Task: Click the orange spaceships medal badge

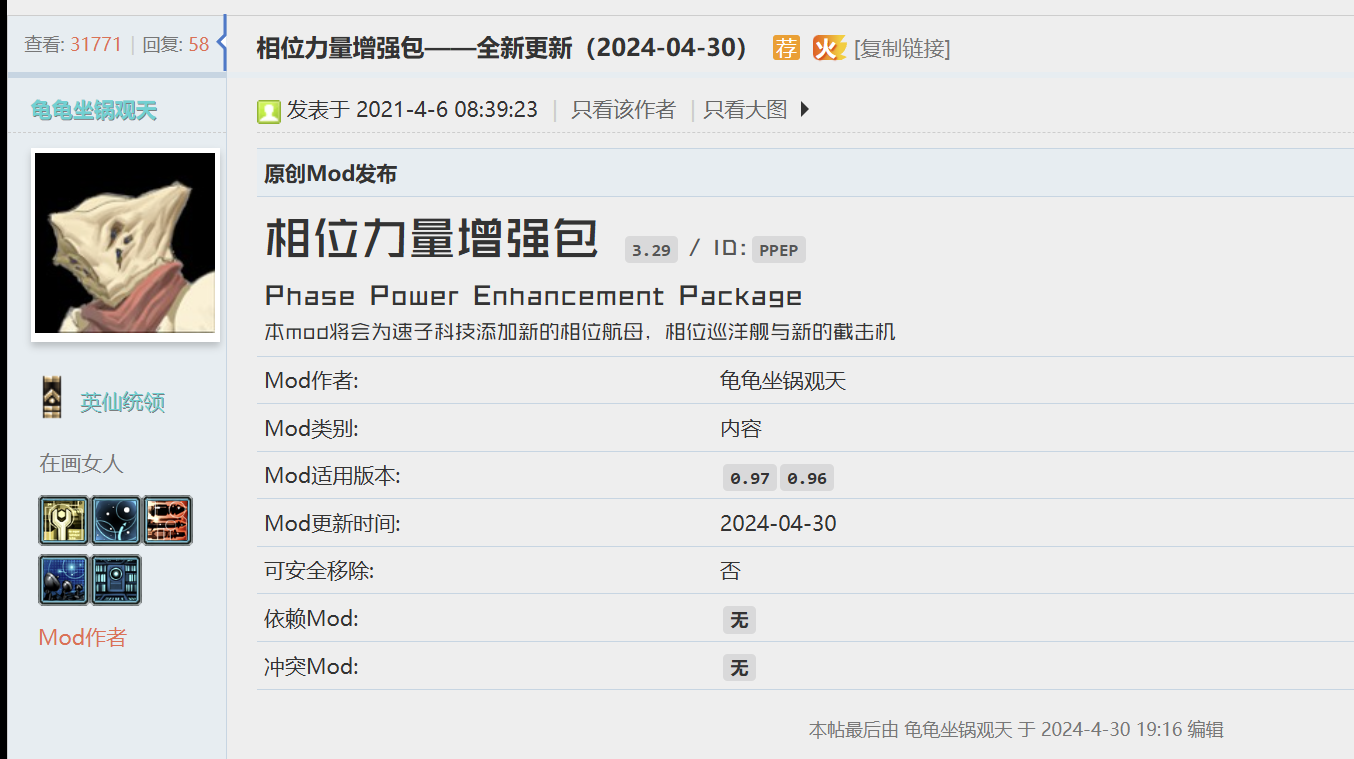Action: 167,521
